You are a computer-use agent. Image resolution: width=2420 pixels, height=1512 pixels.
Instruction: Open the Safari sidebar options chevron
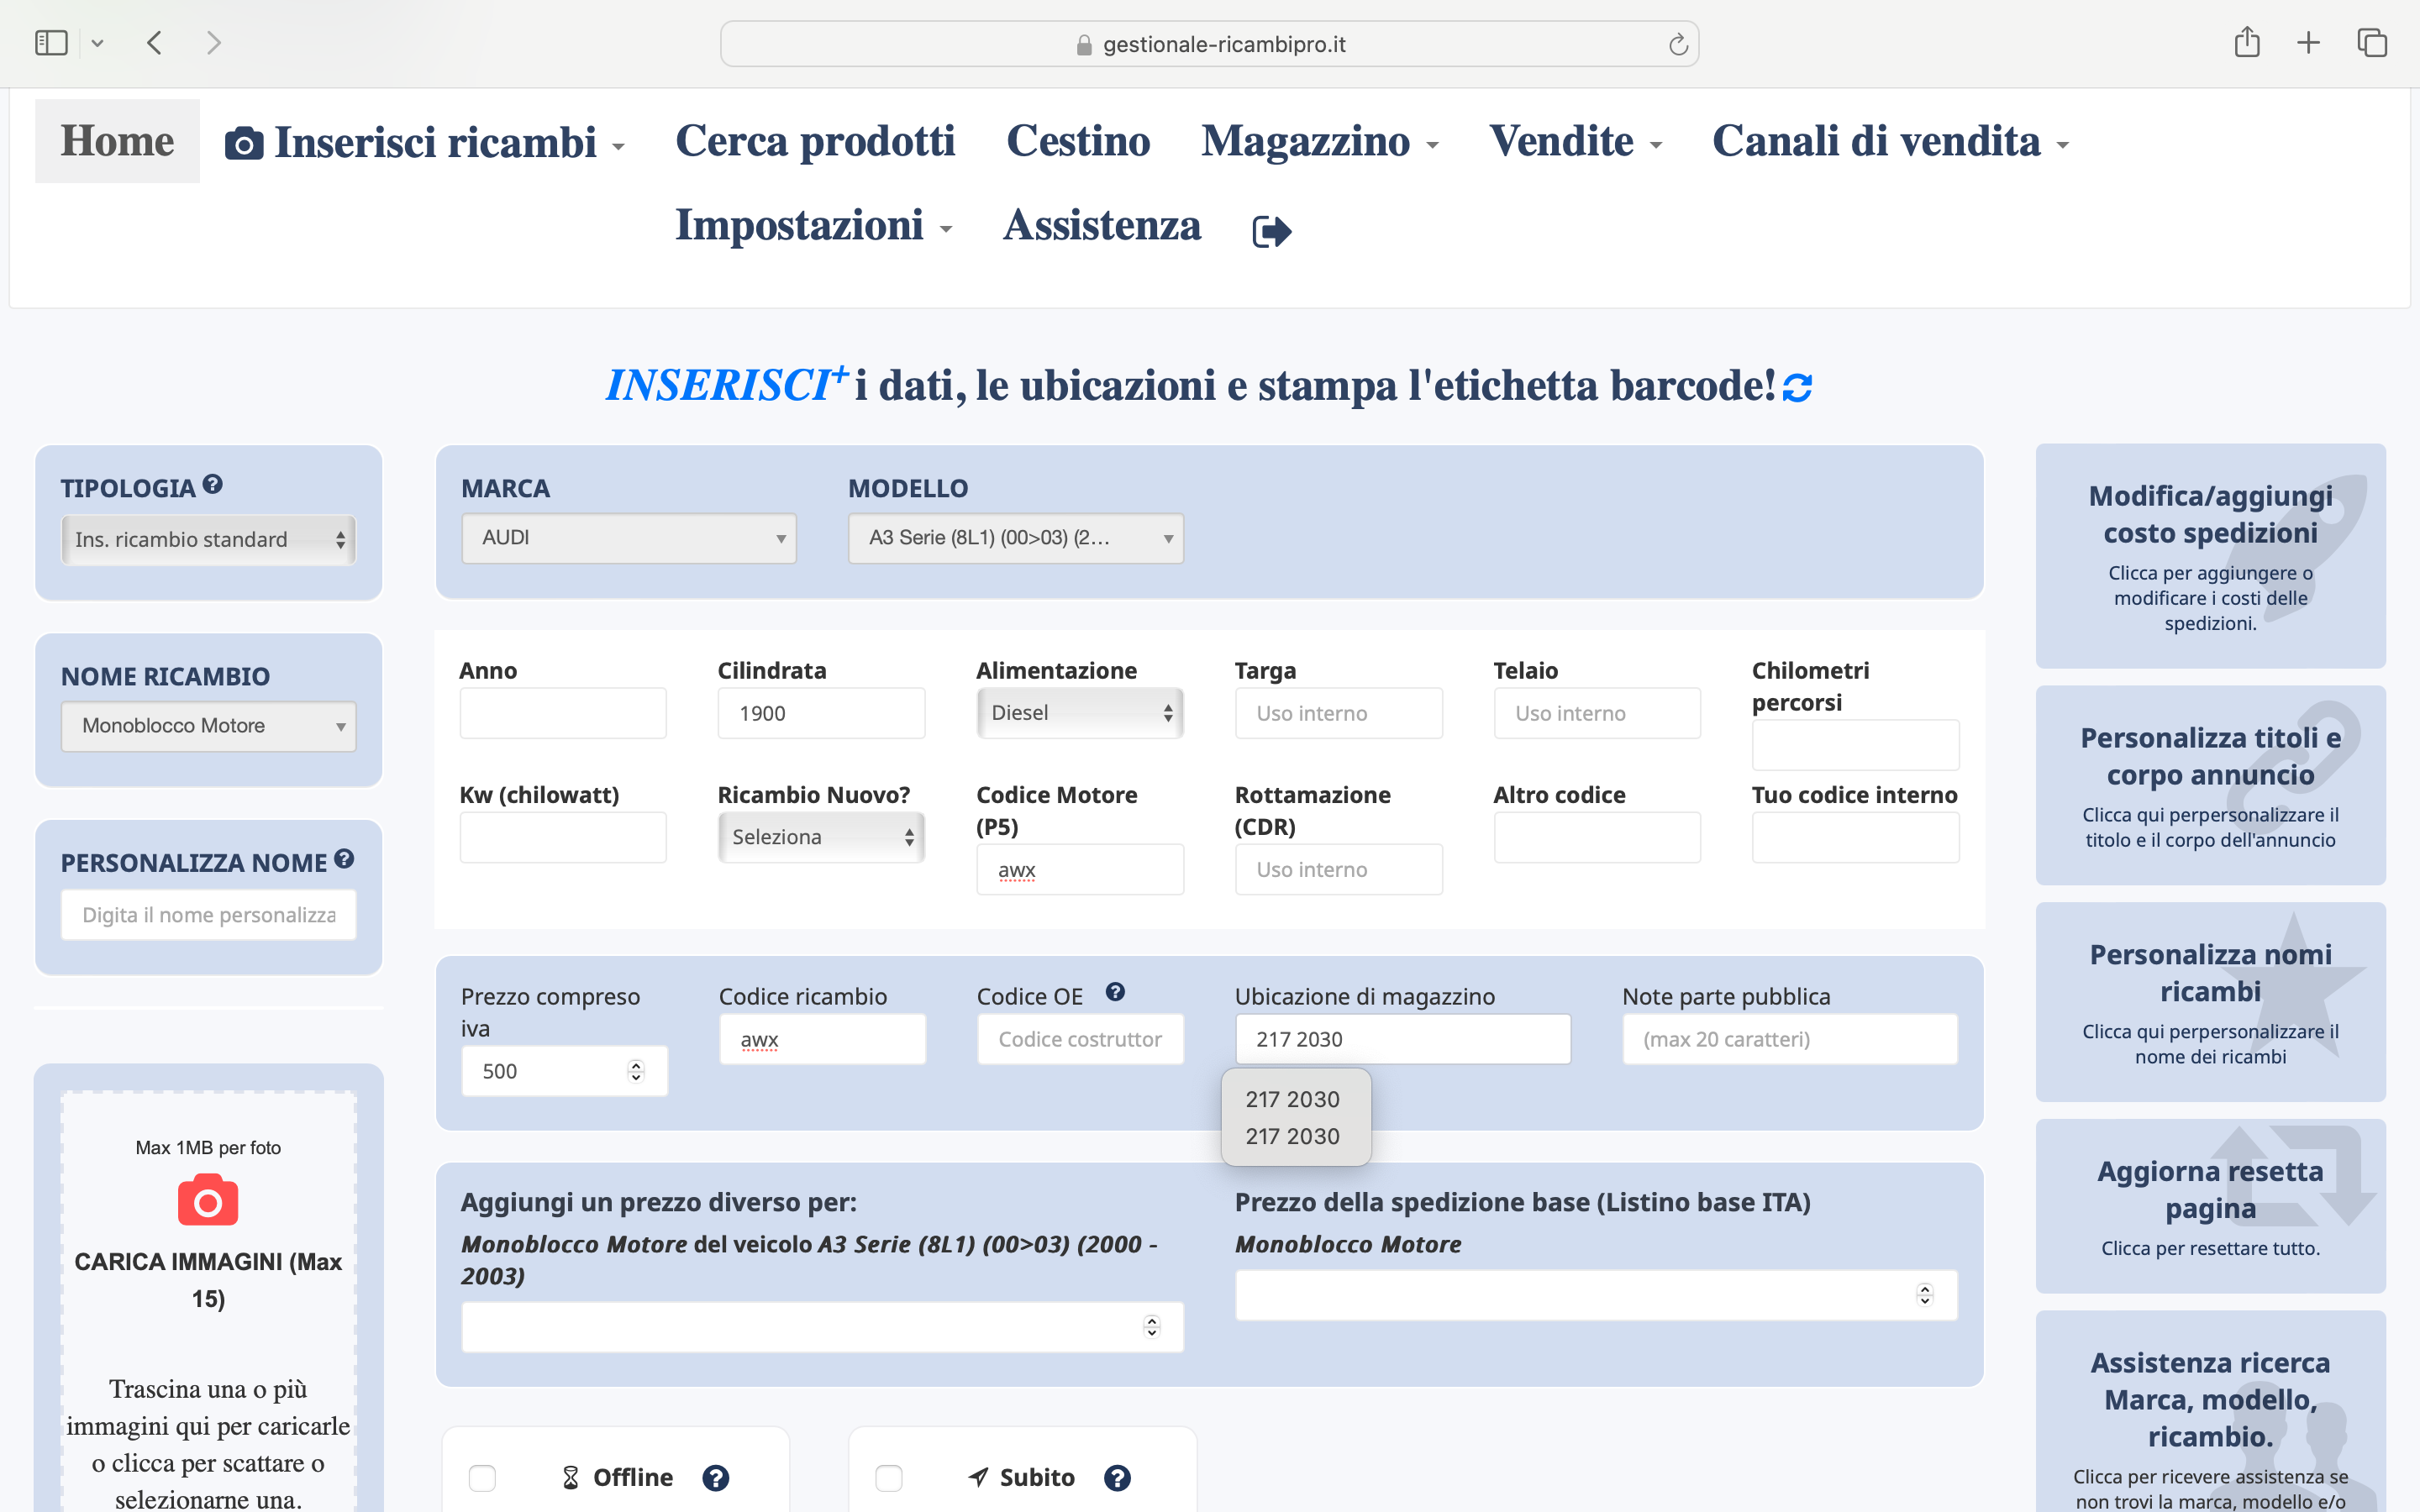97,43
